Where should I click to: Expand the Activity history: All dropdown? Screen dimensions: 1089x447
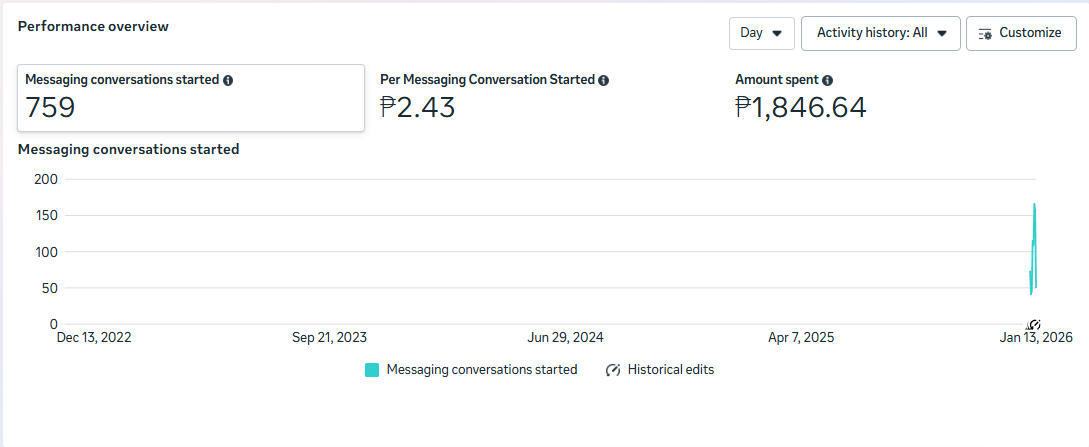[880, 33]
